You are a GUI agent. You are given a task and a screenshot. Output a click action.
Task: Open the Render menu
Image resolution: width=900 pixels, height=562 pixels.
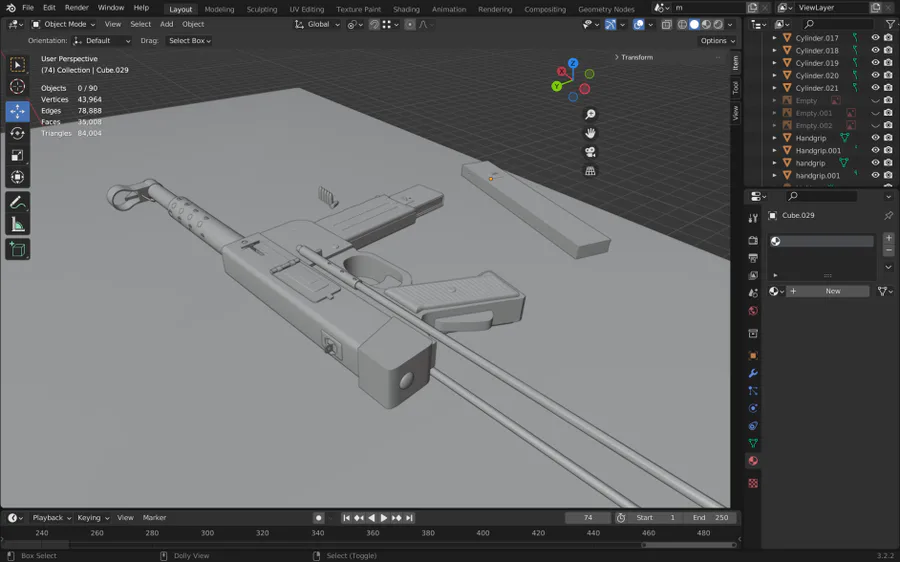point(76,8)
